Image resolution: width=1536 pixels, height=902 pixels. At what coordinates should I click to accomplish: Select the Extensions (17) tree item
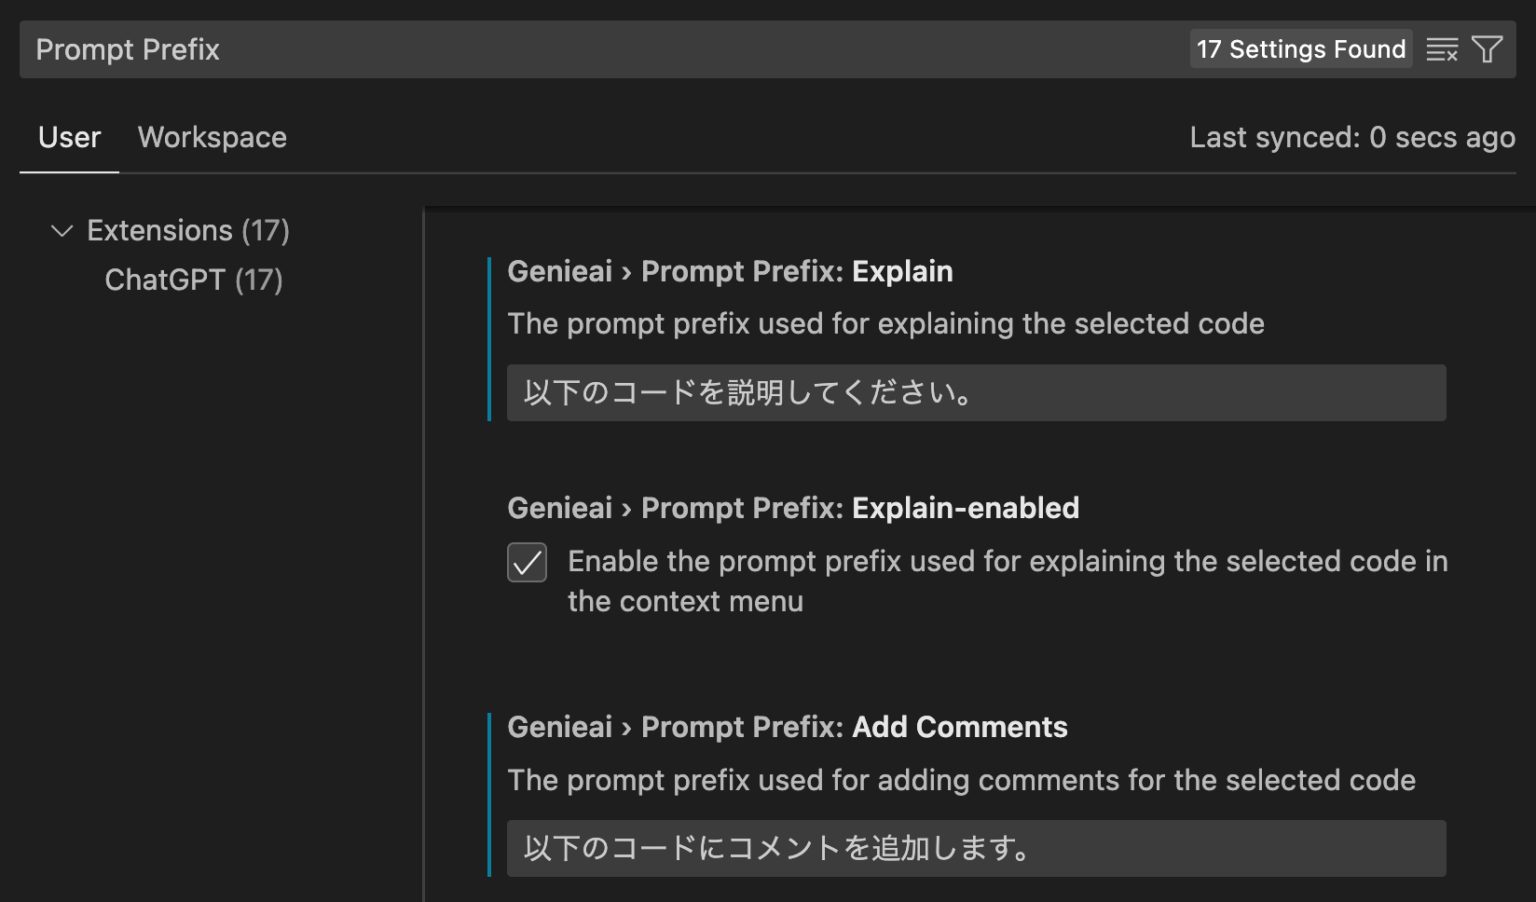tap(187, 230)
